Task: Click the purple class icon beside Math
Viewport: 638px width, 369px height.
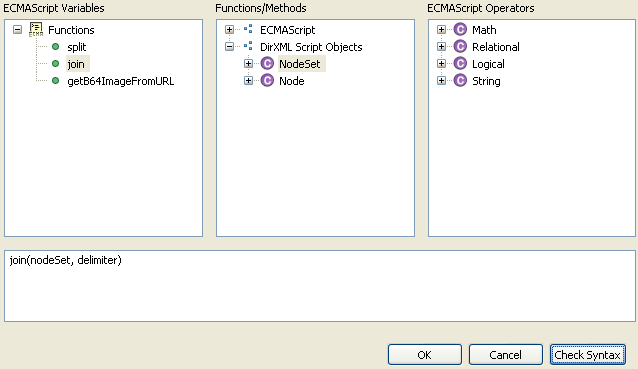Action: (460, 30)
